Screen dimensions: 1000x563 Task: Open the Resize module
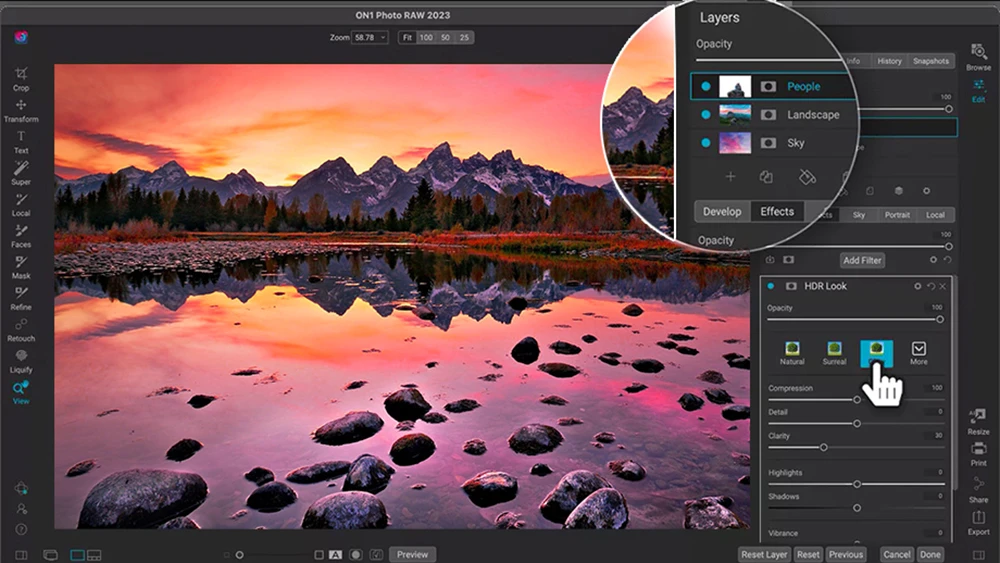point(978,421)
